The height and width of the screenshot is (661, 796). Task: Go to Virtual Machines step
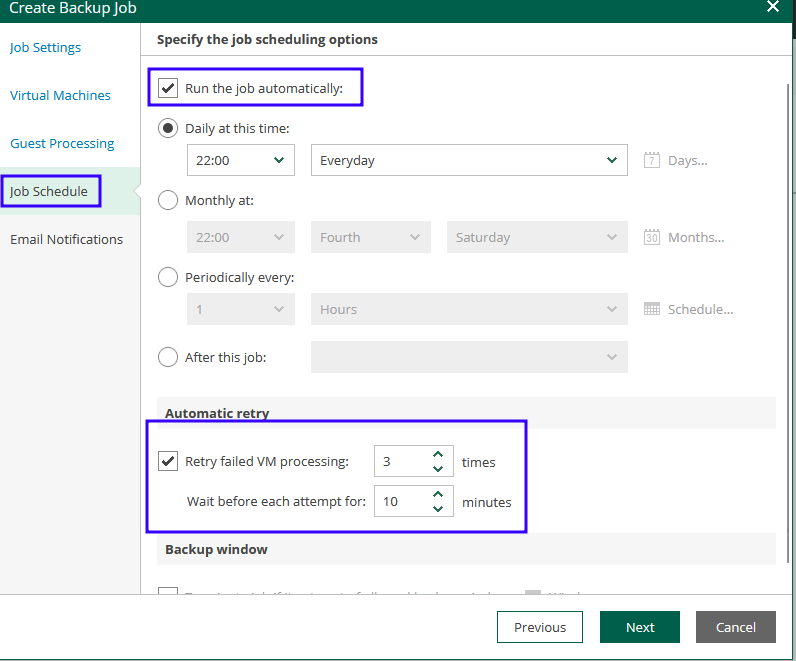click(x=60, y=95)
